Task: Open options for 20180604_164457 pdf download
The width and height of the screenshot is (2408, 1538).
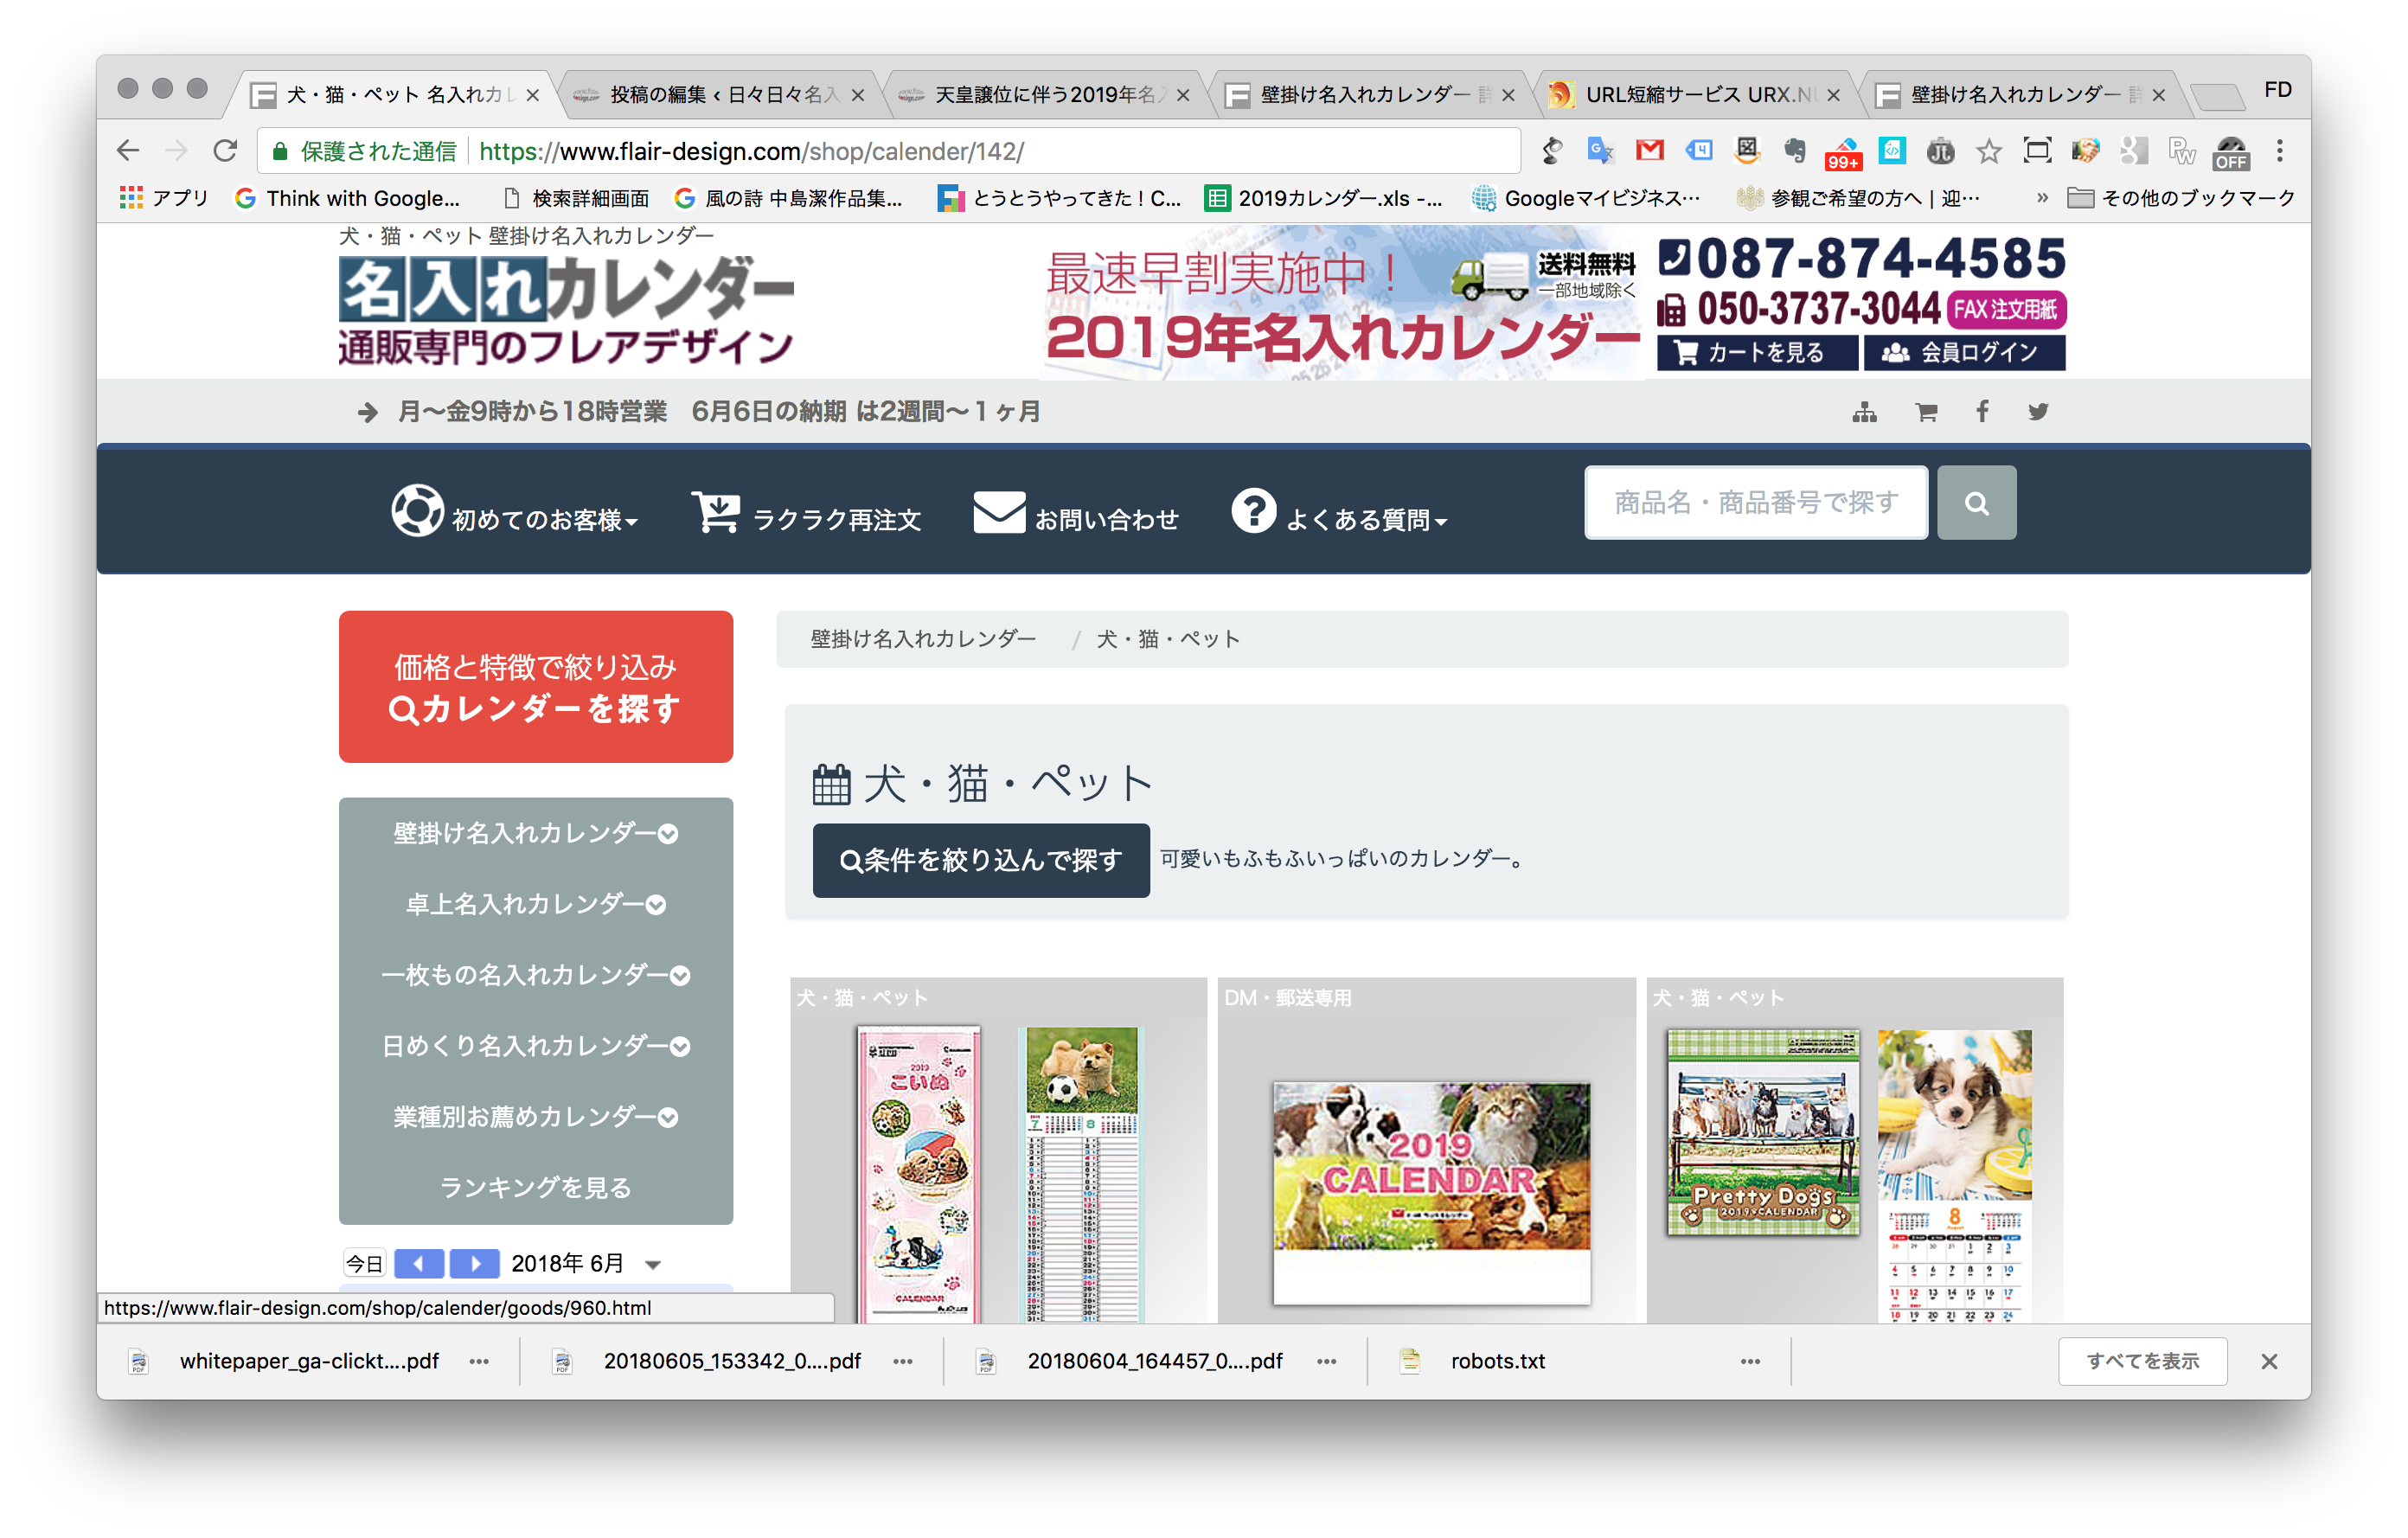Action: [x=1327, y=1361]
